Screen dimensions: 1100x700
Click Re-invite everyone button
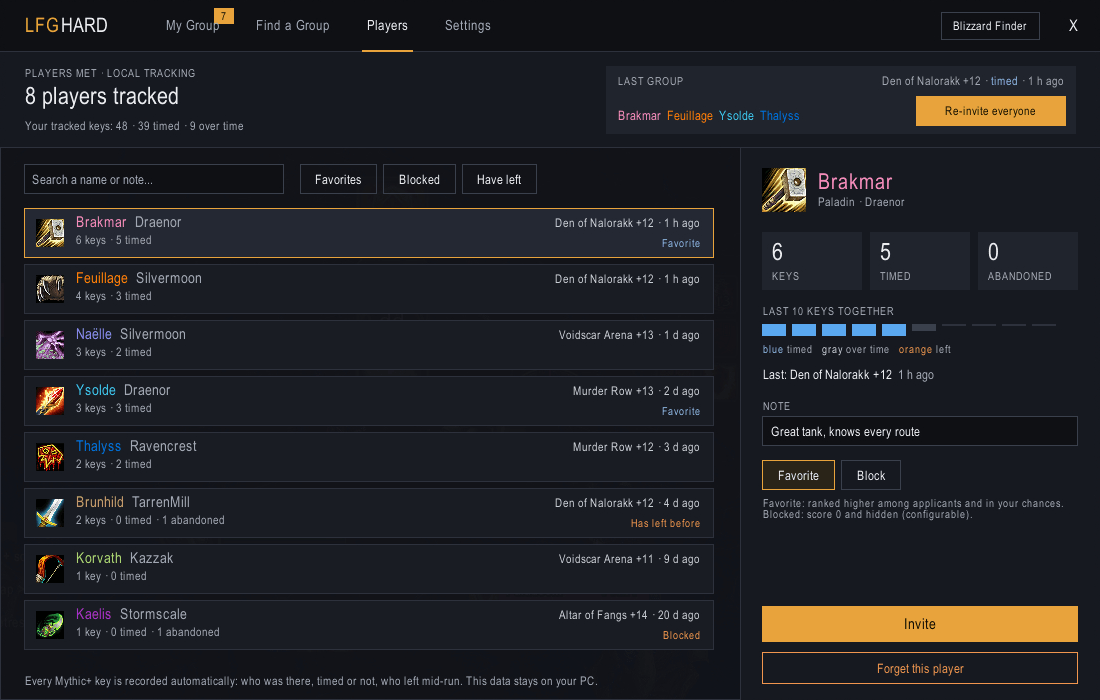point(991,111)
